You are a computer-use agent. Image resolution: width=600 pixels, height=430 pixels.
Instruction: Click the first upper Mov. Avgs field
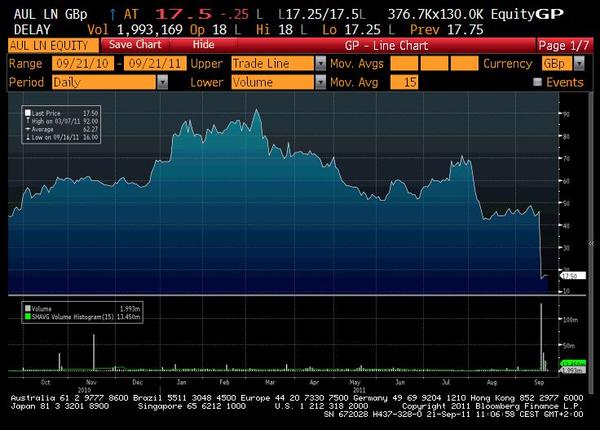tap(405, 63)
